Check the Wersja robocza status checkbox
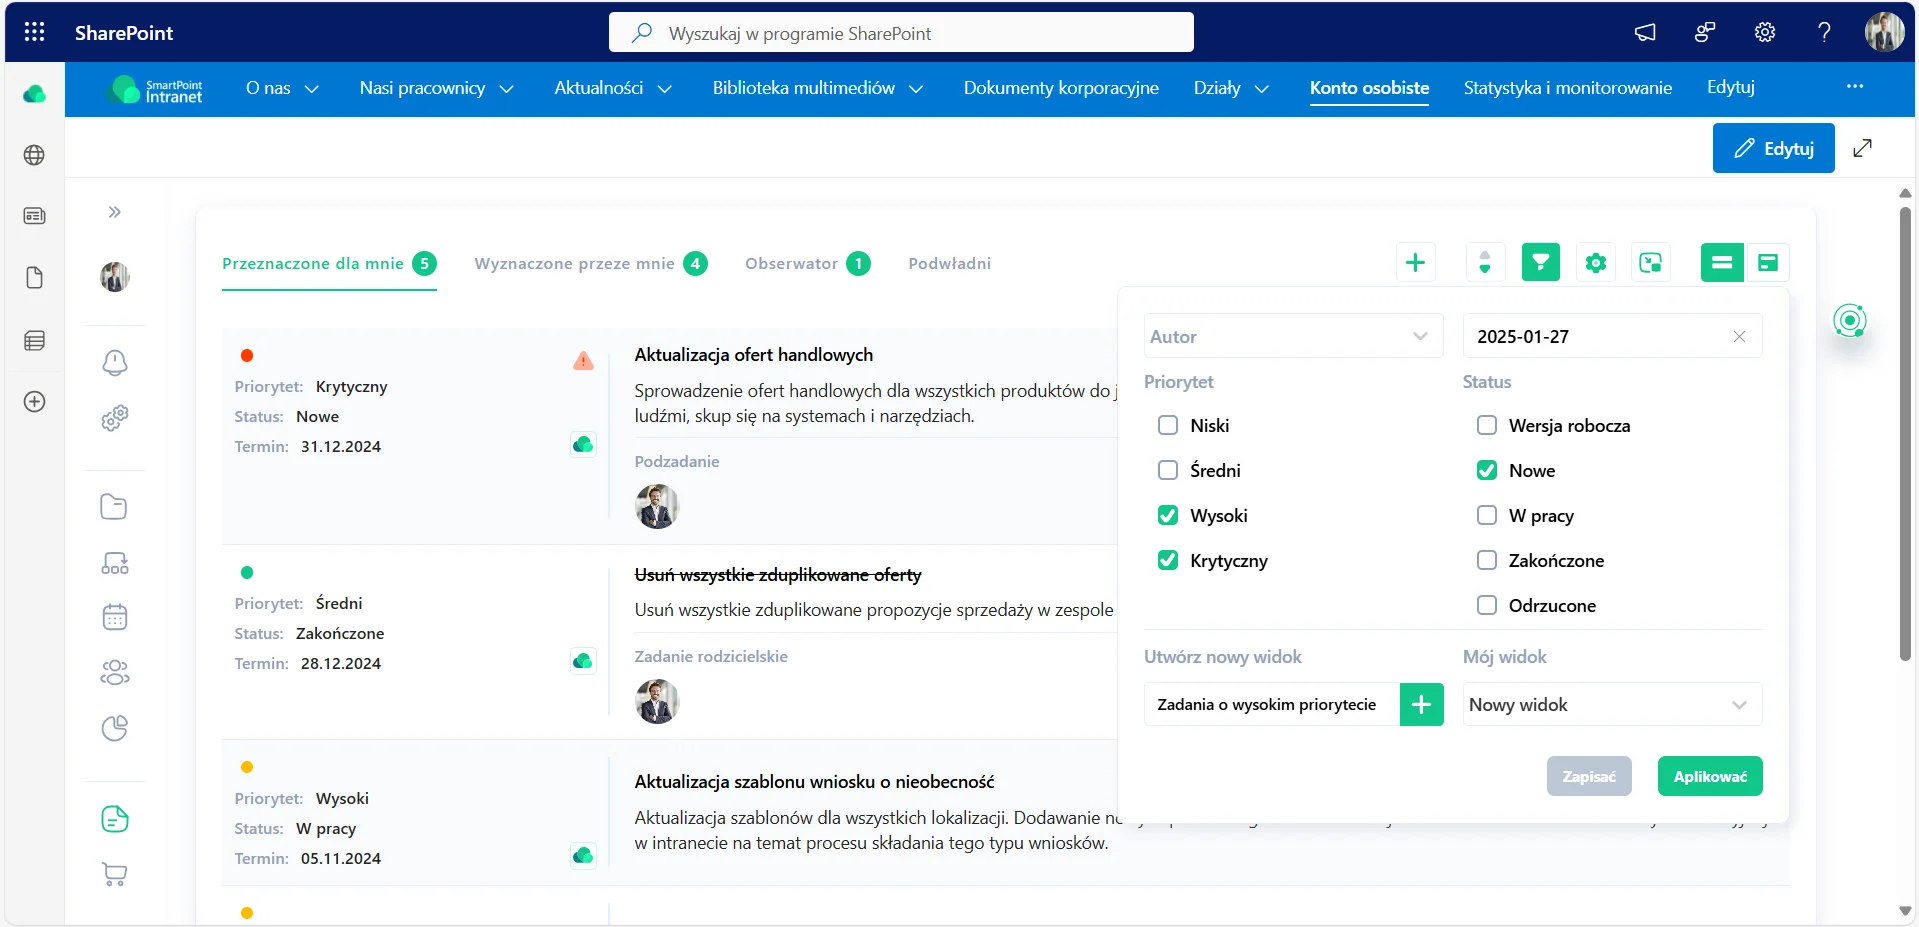 pyautogui.click(x=1487, y=425)
